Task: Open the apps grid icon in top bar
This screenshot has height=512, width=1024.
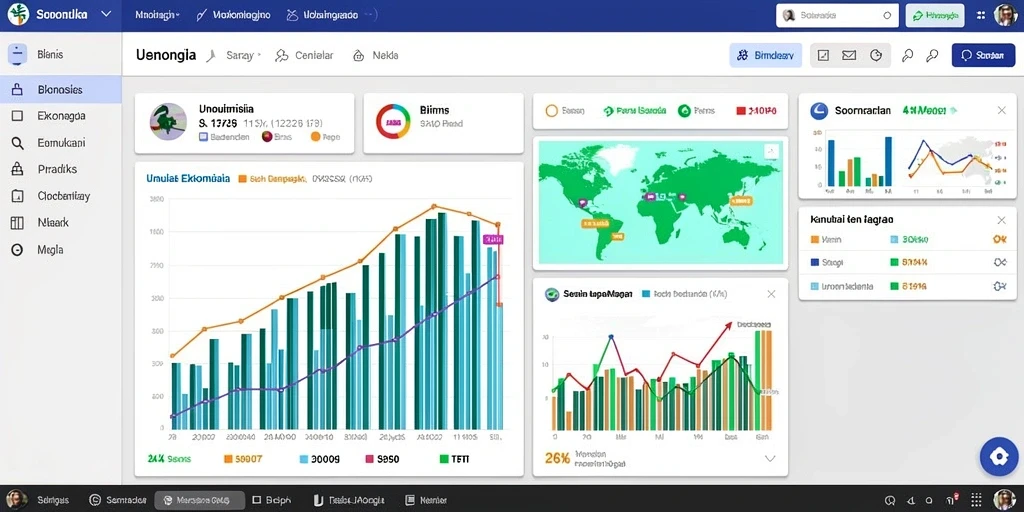Action: [980, 15]
